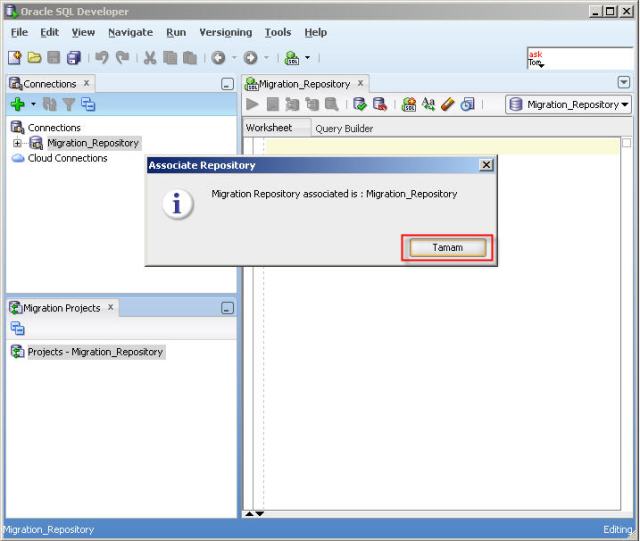Open the Back history dropdown arrow
Viewport: 640px width, 541px height.
click(234, 58)
